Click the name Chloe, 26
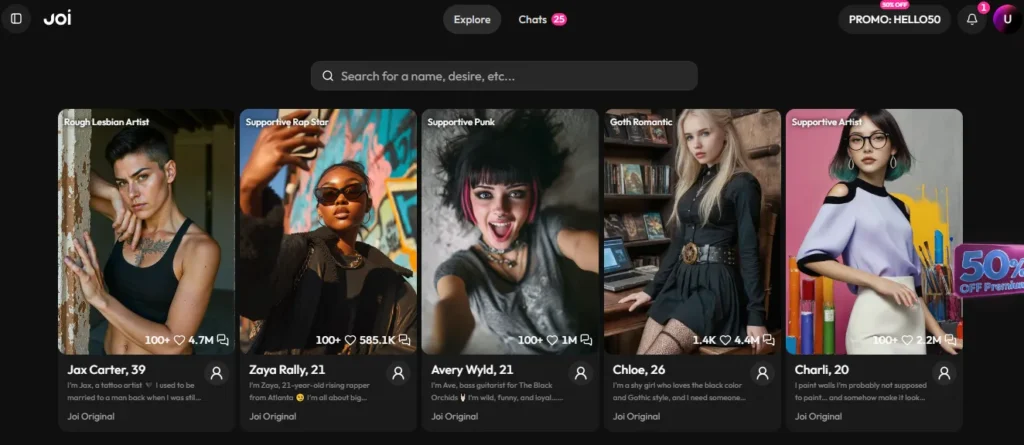 (639, 370)
